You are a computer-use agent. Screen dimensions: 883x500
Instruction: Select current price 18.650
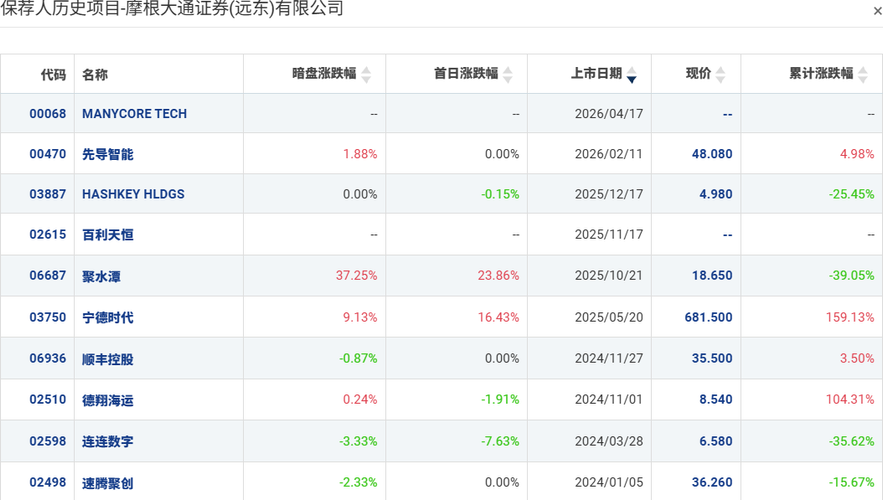tap(712, 275)
